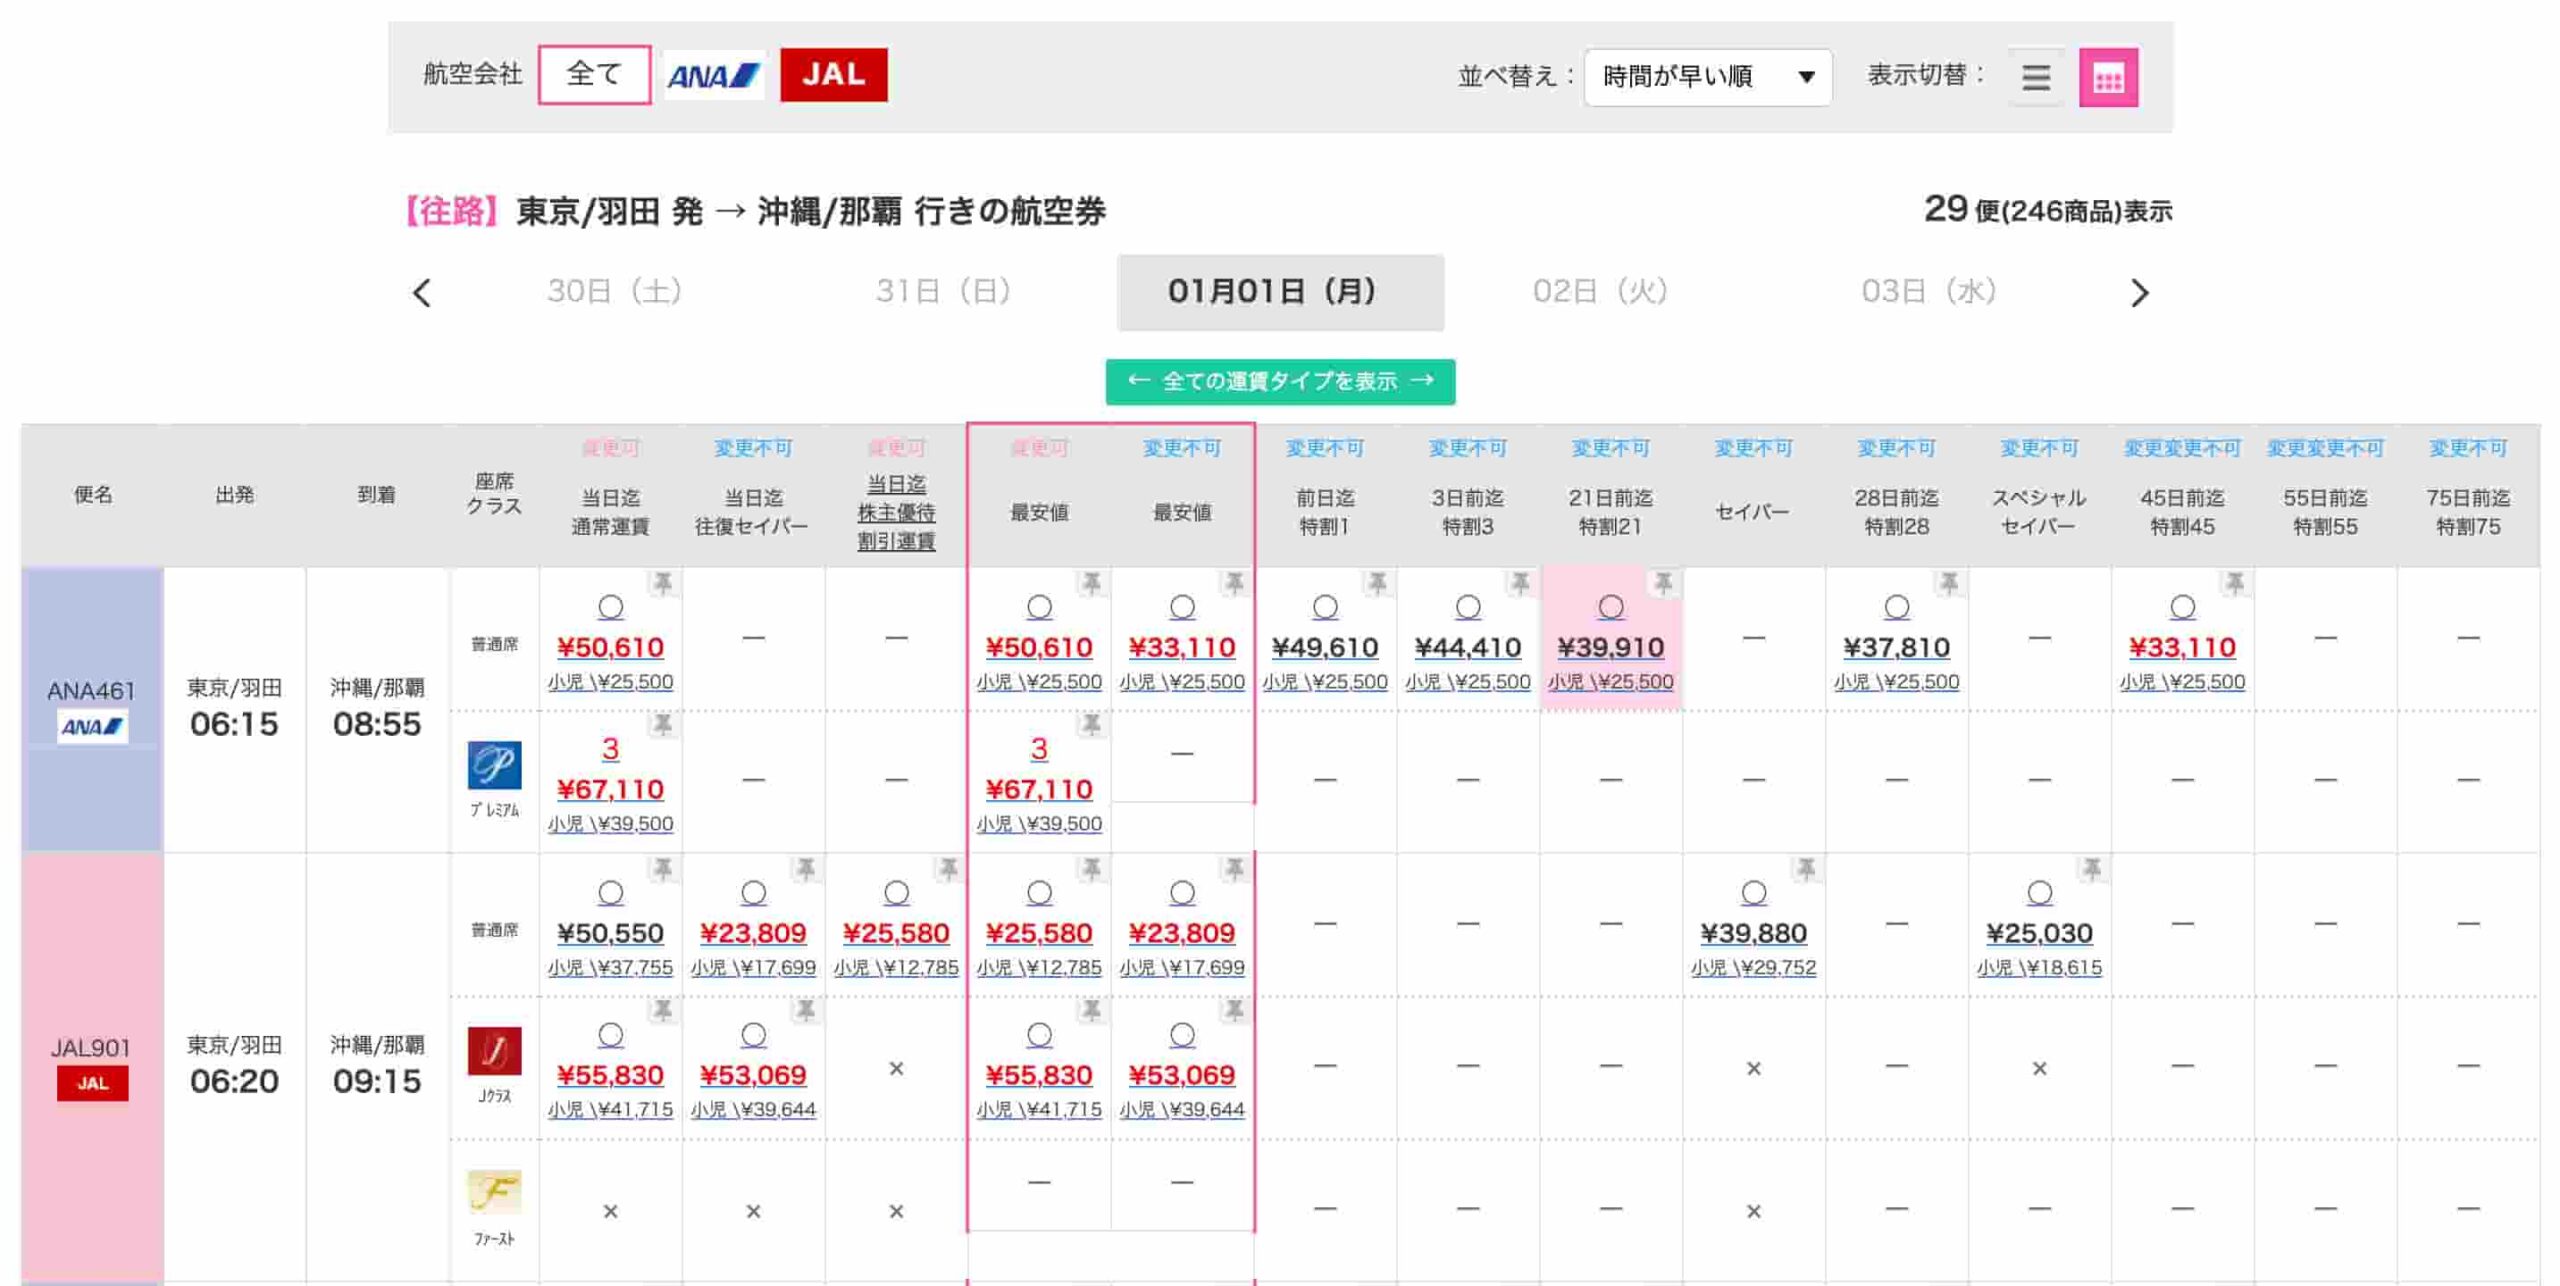The width and height of the screenshot is (2560, 1286).
Task: Click flight name JAL901
Action: pyautogui.click(x=91, y=1048)
